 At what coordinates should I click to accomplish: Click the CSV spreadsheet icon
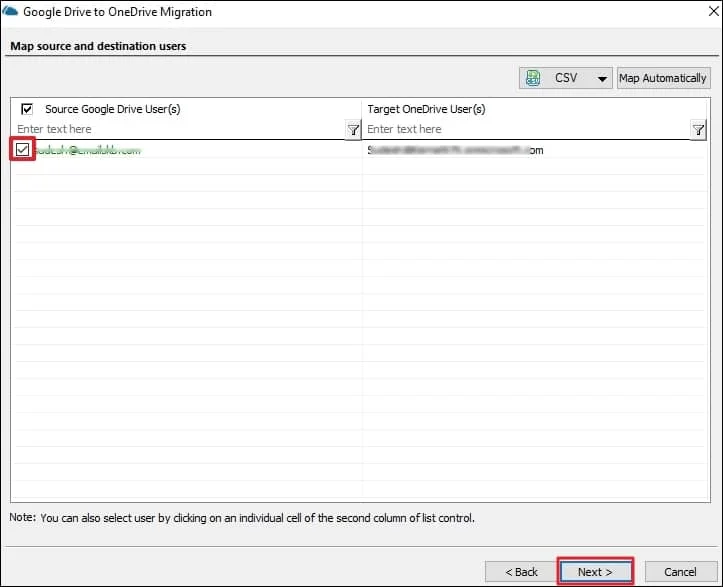pos(533,78)
